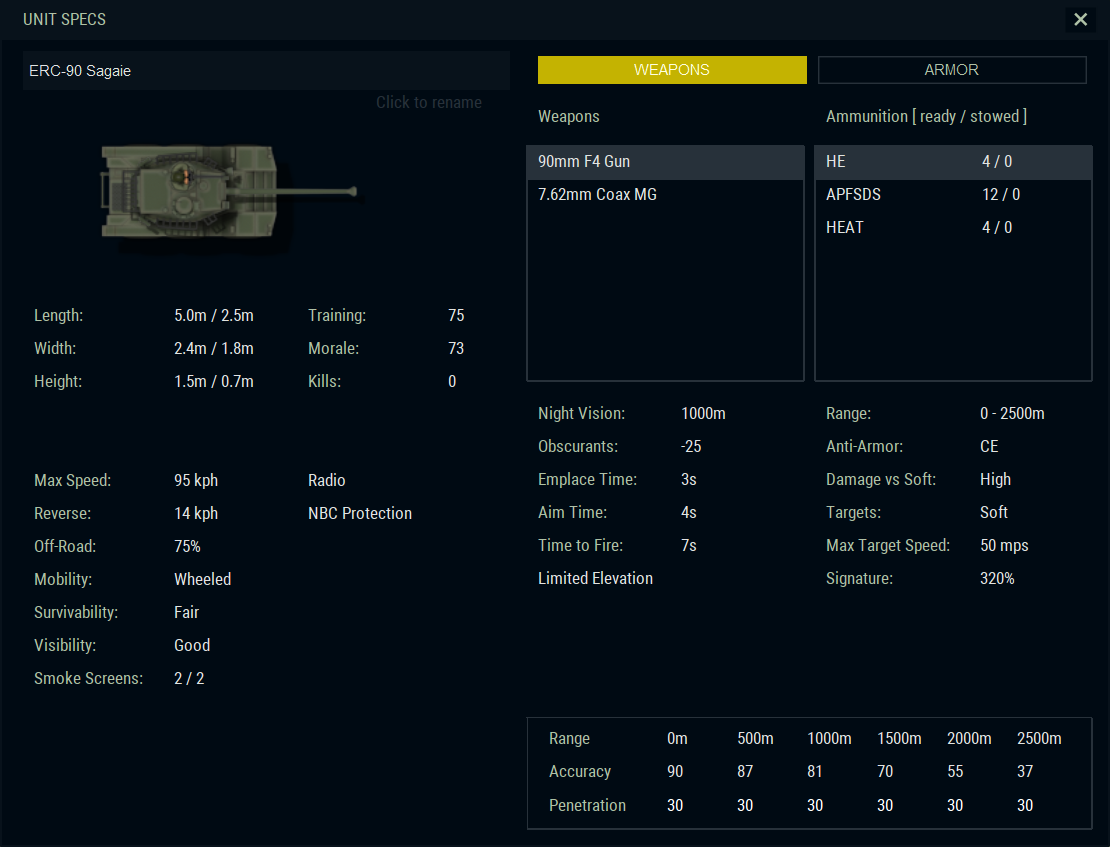Click the Emplace Time value 3s

click(689, 480)
